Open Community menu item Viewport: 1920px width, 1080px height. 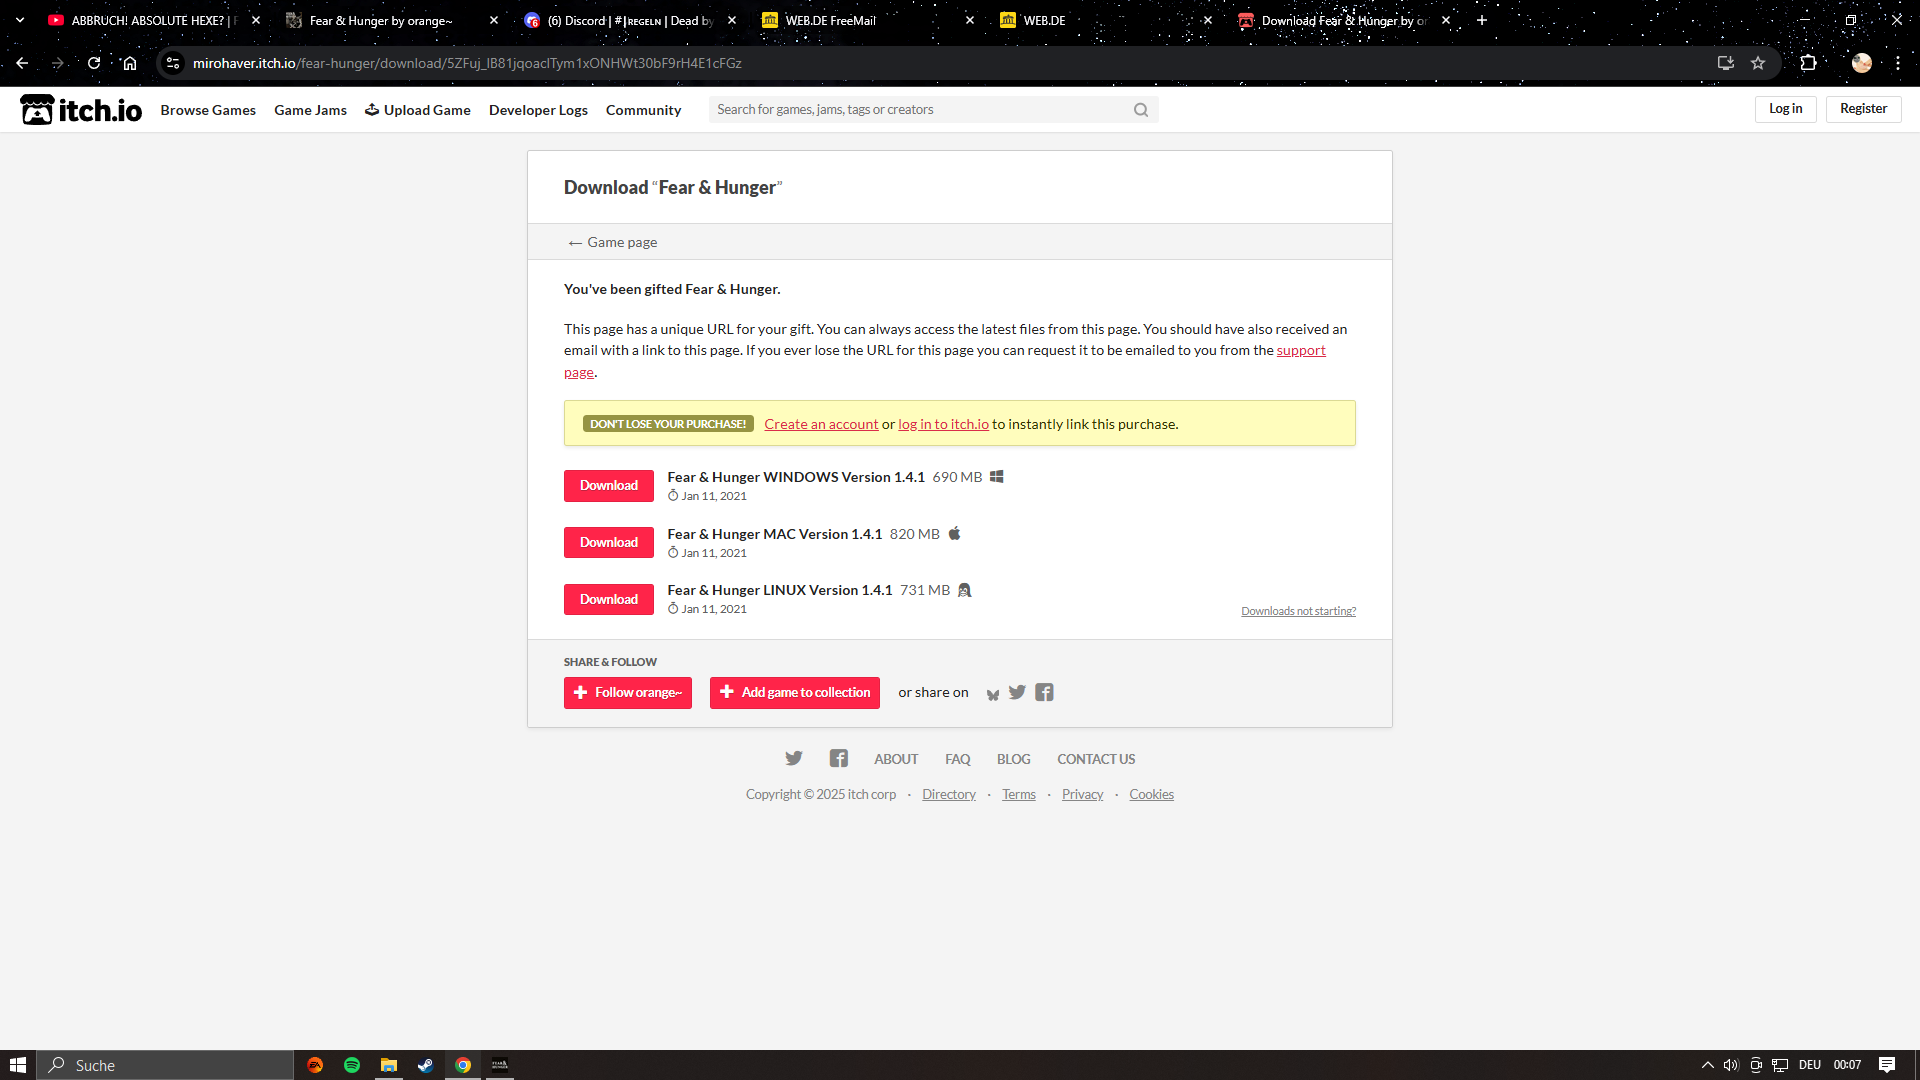pyautogui.click(x=643, y=110)
